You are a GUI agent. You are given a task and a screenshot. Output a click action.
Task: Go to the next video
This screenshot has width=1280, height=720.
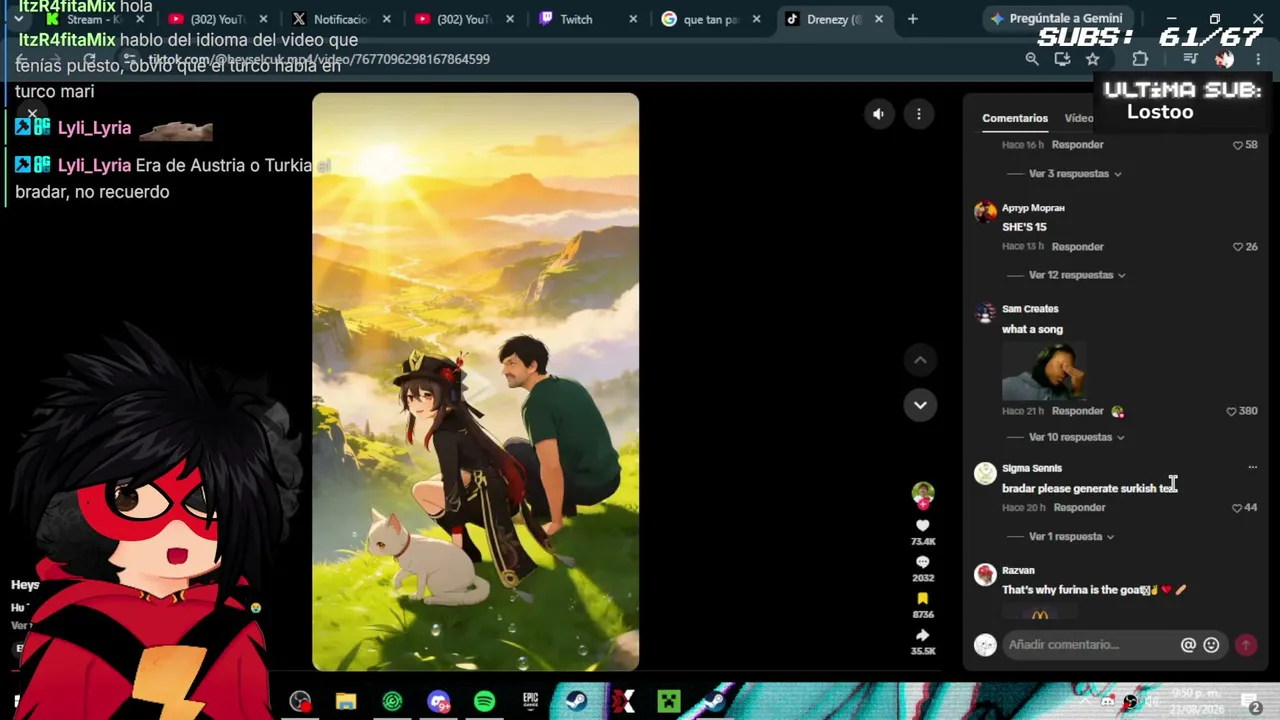click(920, 405)
